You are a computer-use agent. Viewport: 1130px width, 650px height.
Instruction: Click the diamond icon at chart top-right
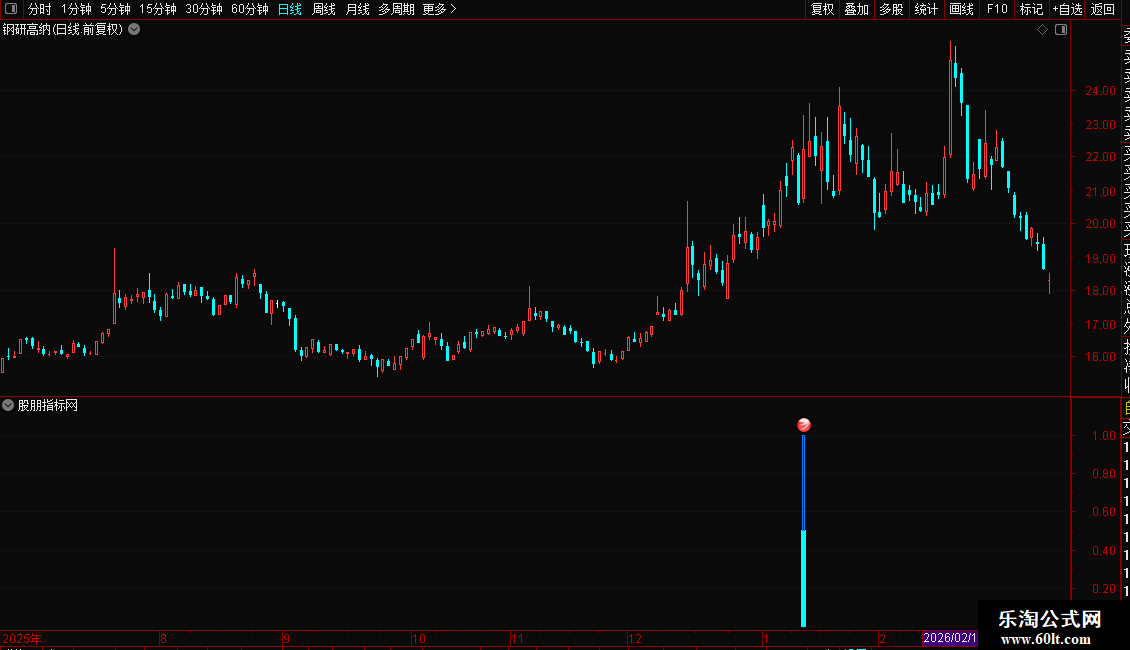click(x=1042, y=30)
